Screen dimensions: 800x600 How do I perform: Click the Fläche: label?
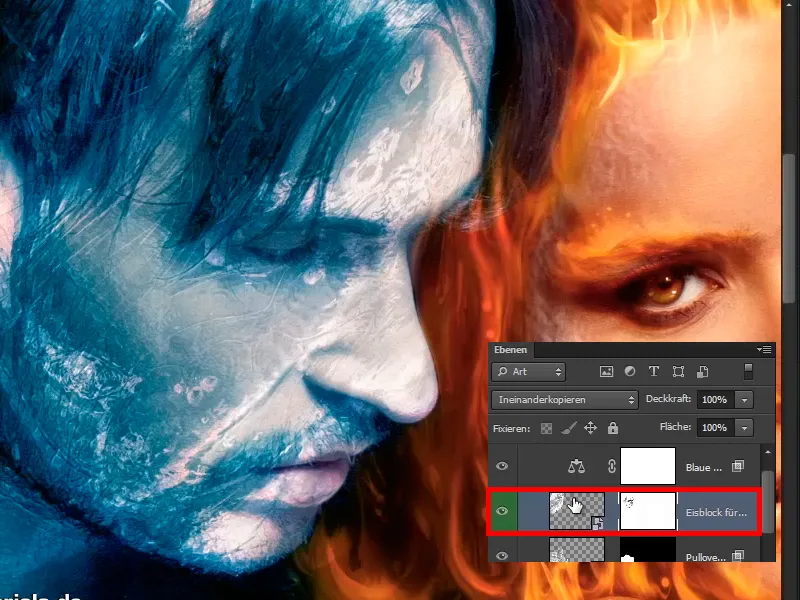coord(676,427)
